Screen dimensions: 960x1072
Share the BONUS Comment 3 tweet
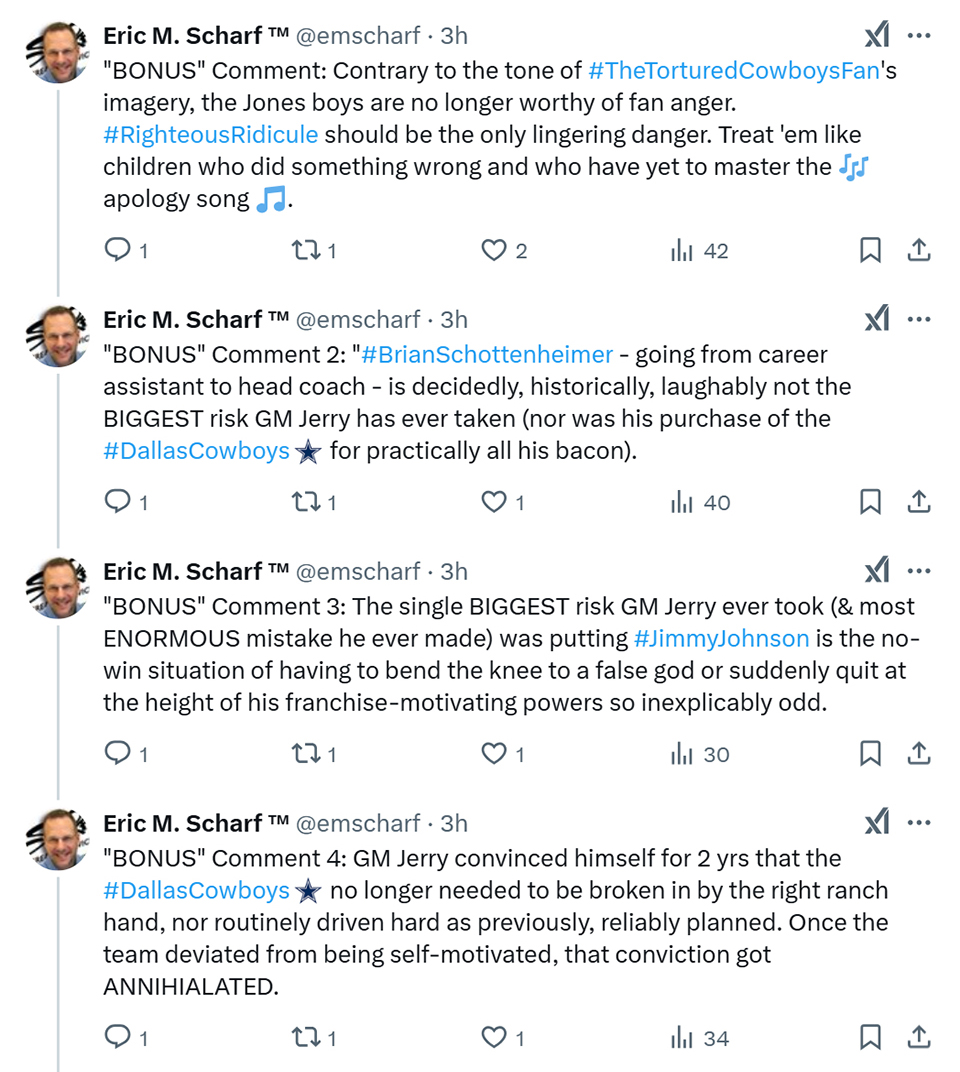coord(919,753)
